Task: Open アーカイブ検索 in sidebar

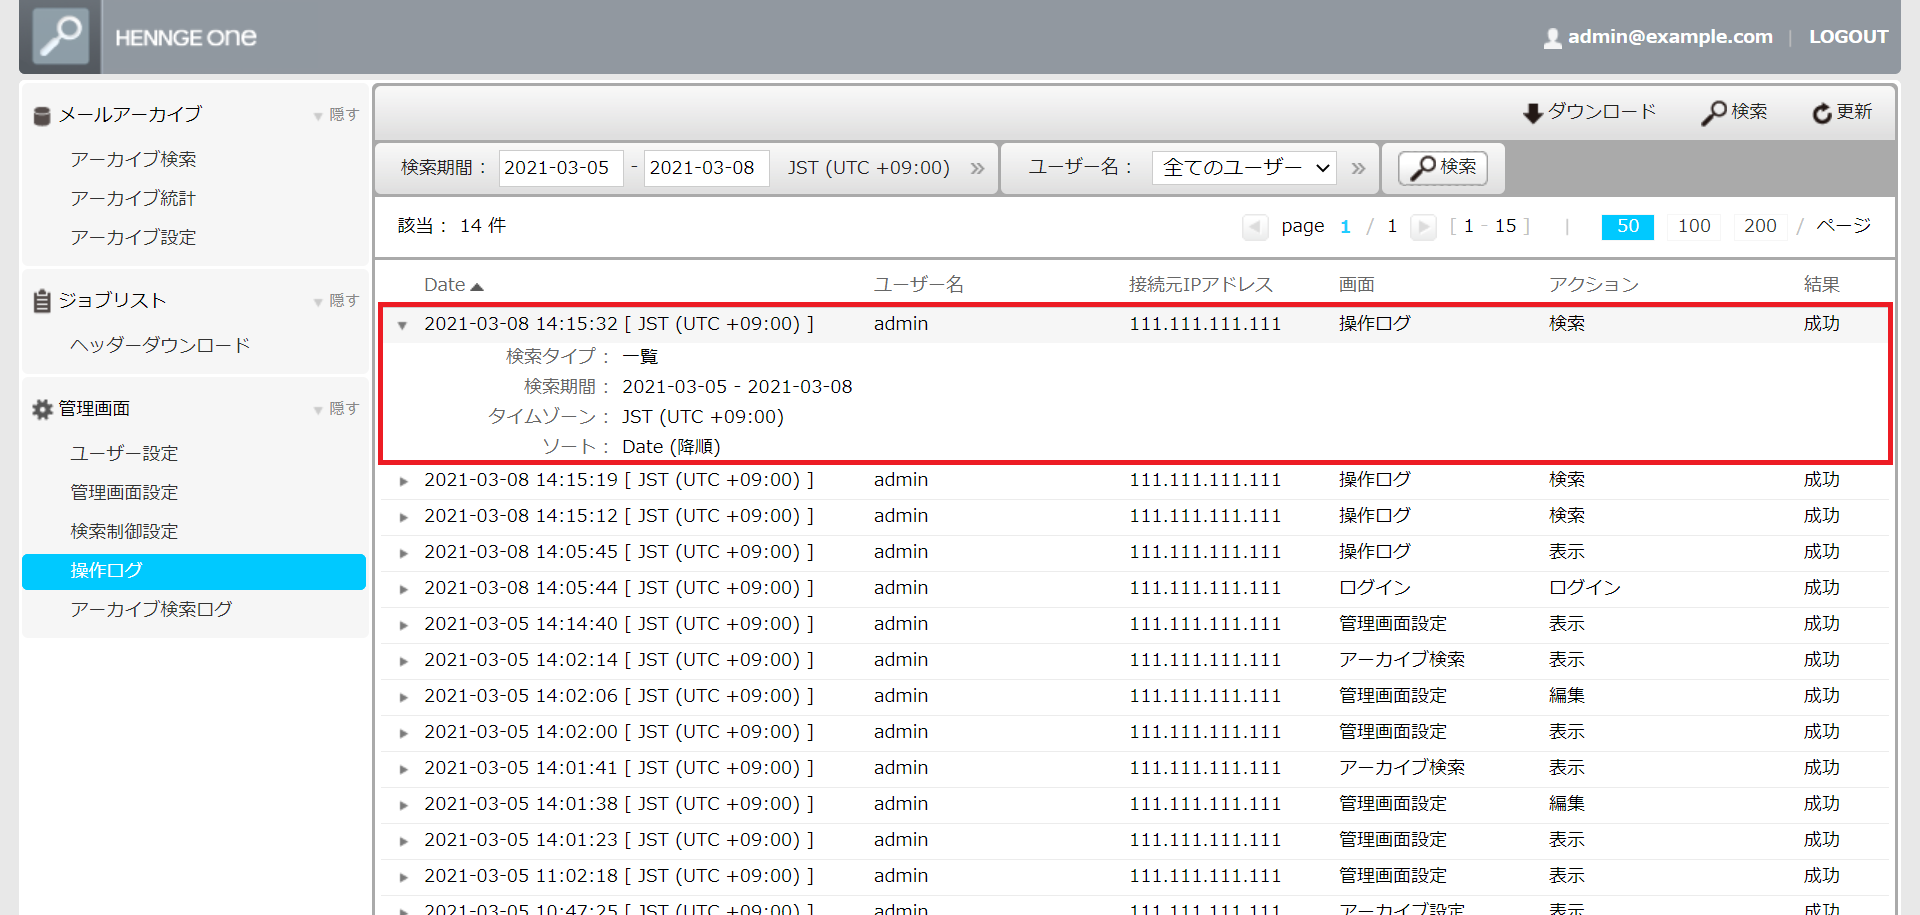Action: coord(133,160)
